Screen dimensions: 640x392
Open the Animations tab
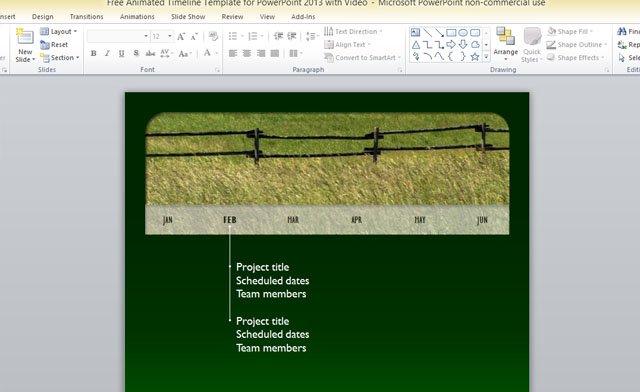(137, 17)
